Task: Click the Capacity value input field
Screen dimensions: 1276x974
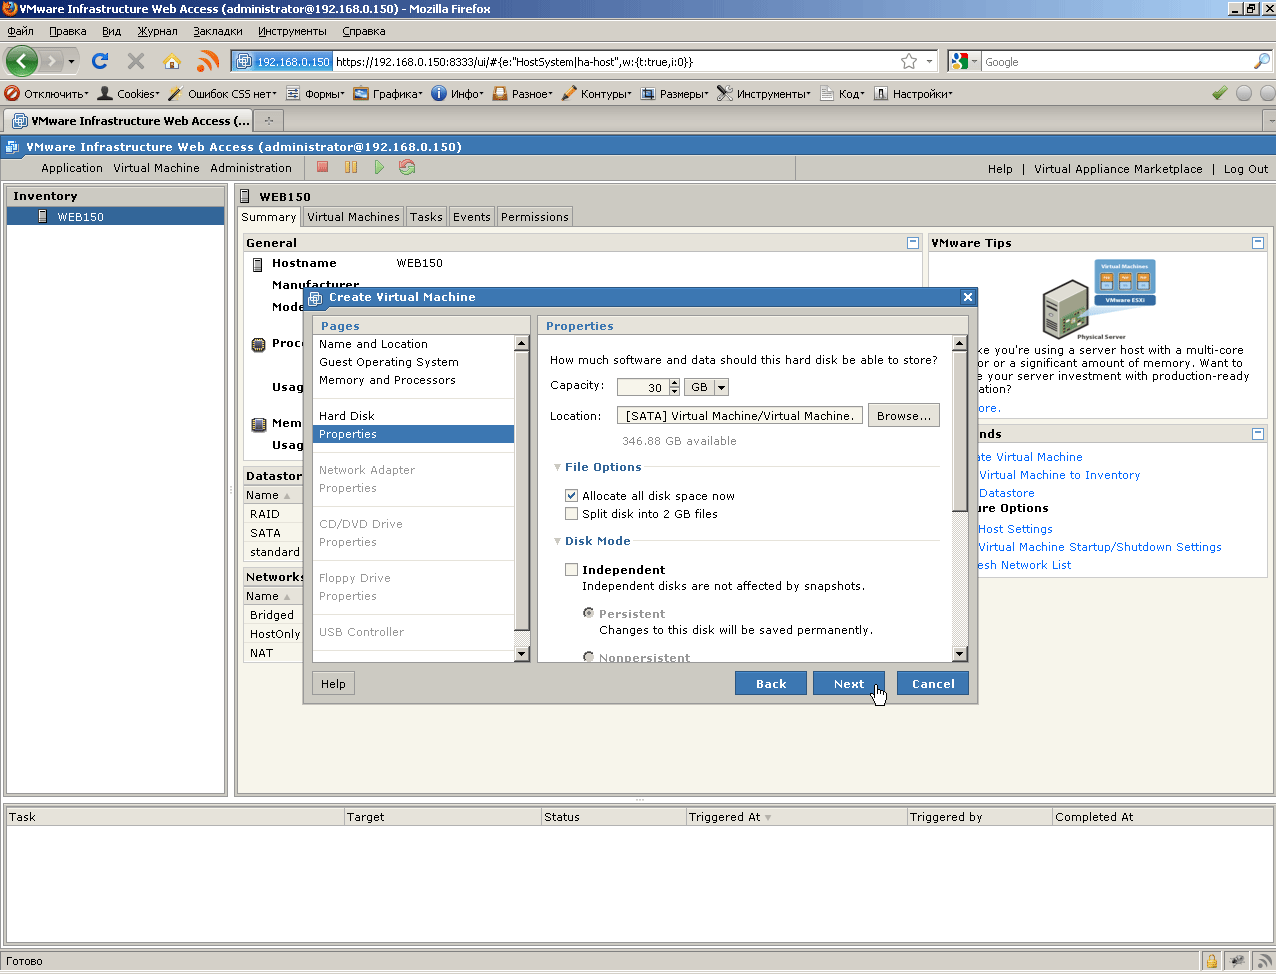Action: point(643,387)
